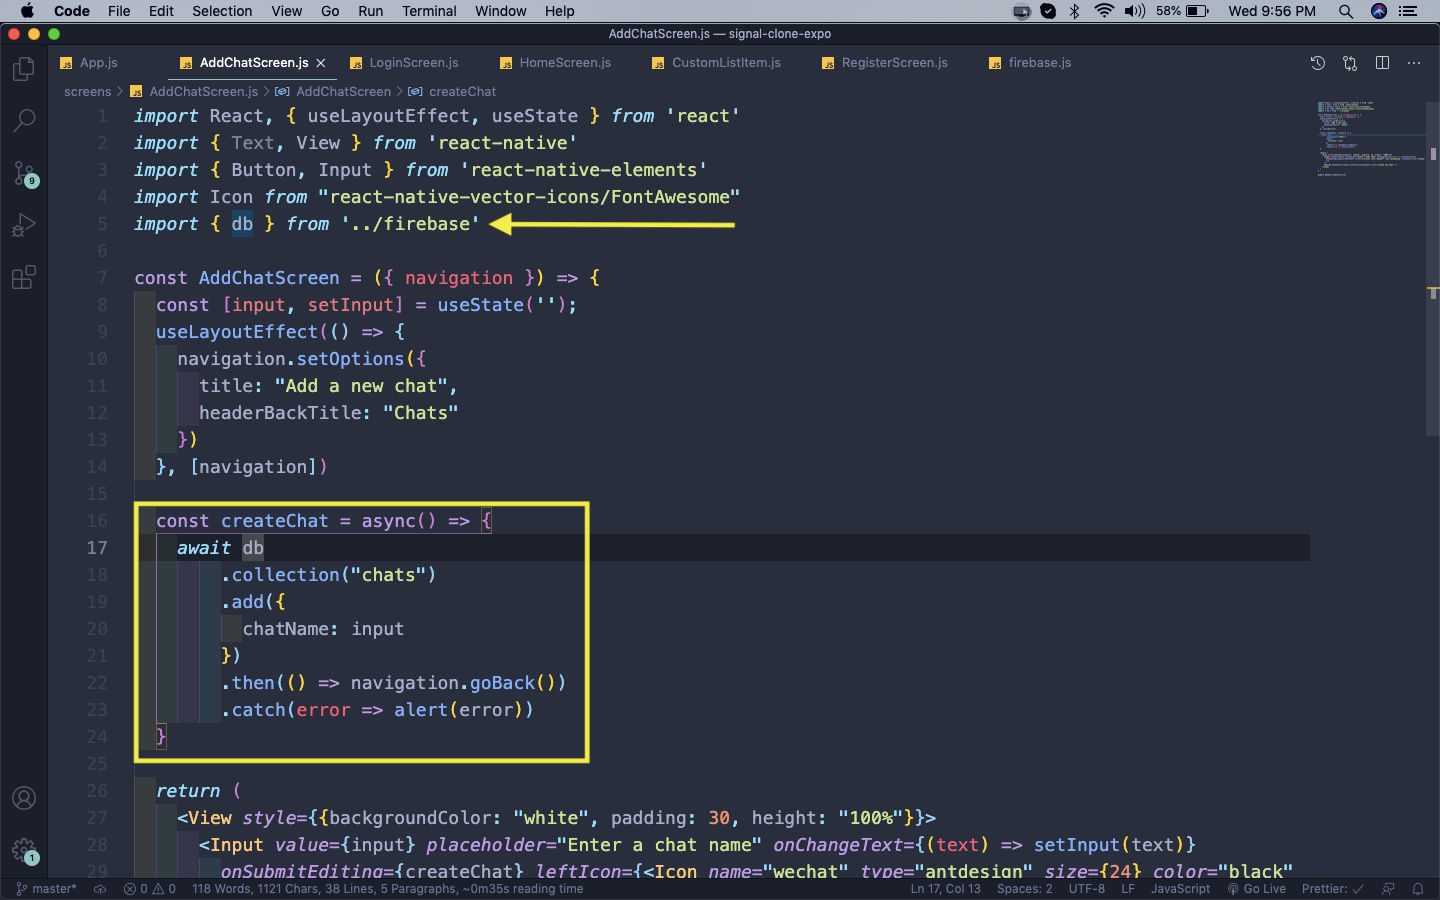Image resolution: width=1440 pixels, height=900 pixels.
Task: Click the screens folder breadcrumb
Action: point(88,91)
